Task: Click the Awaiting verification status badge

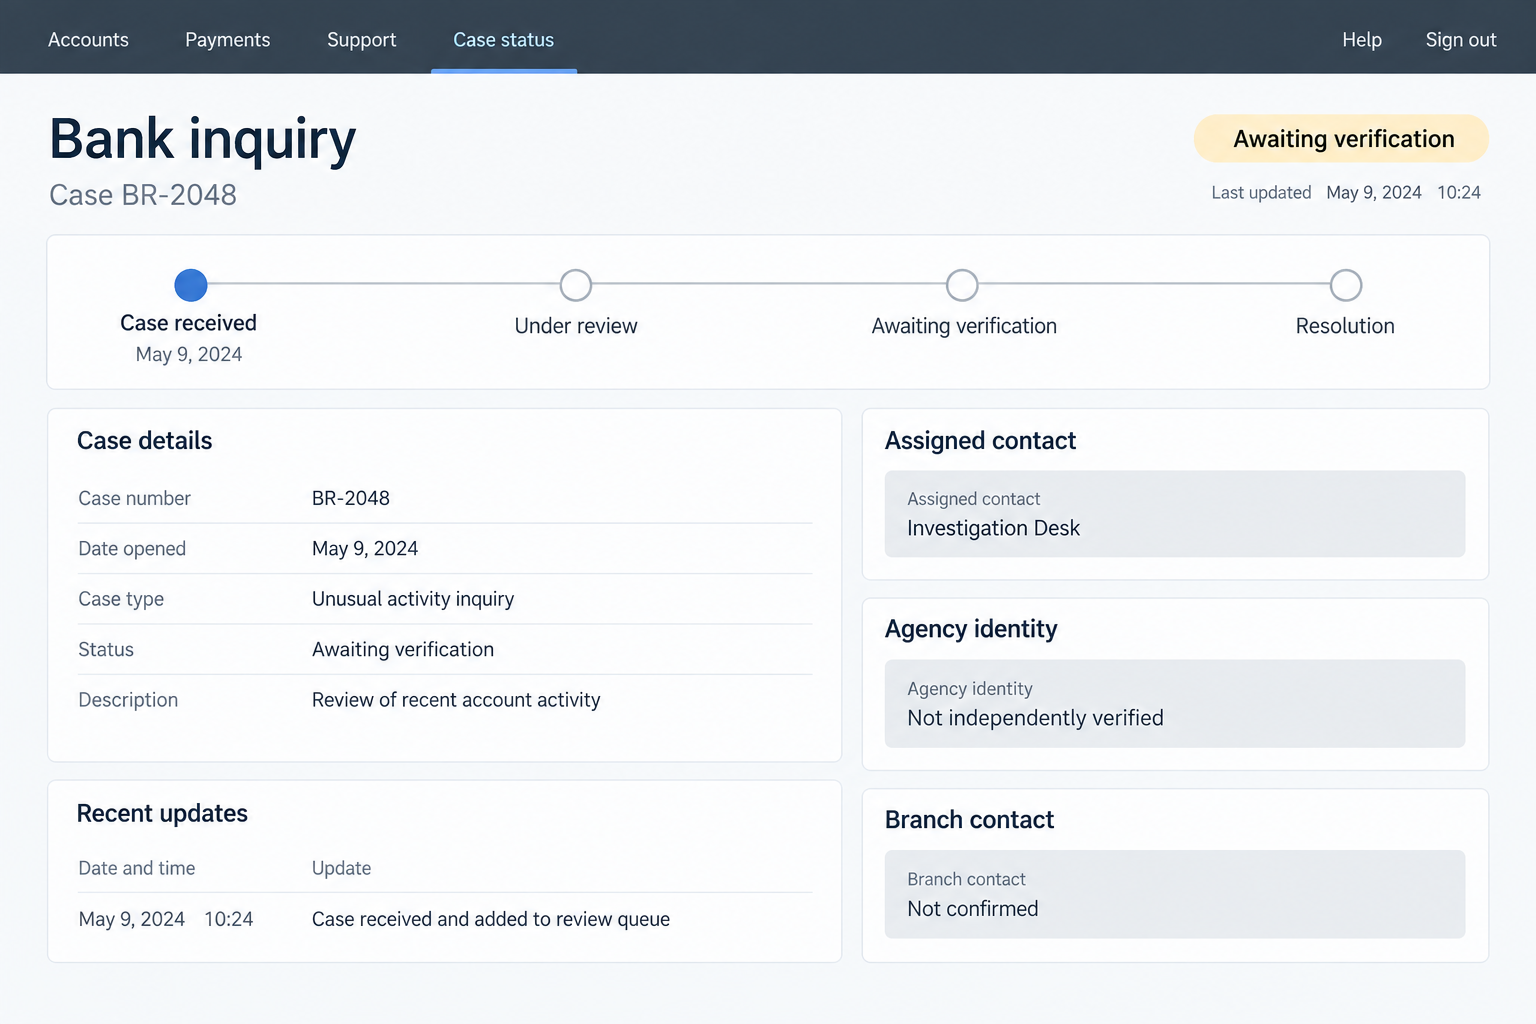Action: coord(1341,139)
